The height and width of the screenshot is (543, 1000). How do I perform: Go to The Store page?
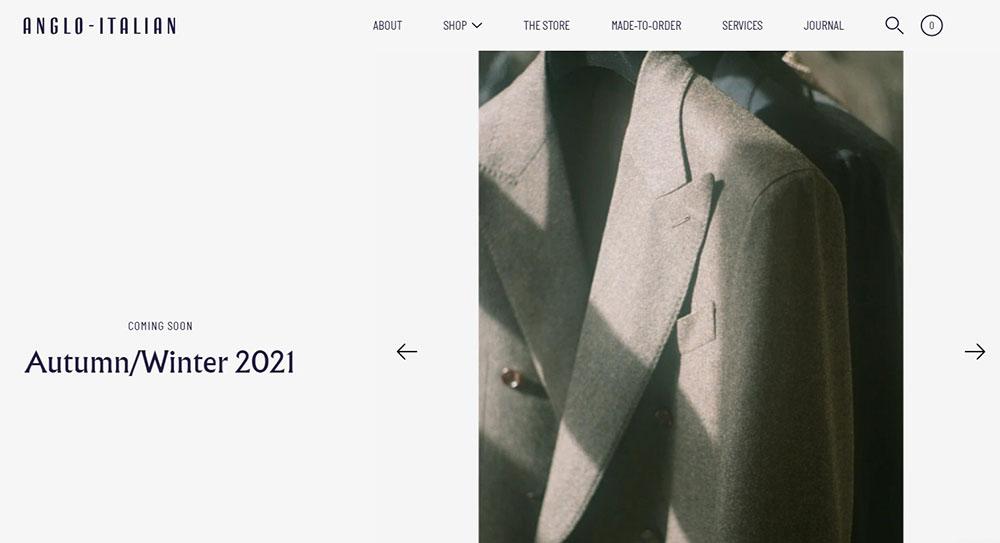pyautogui.click(x=547, y=26)
